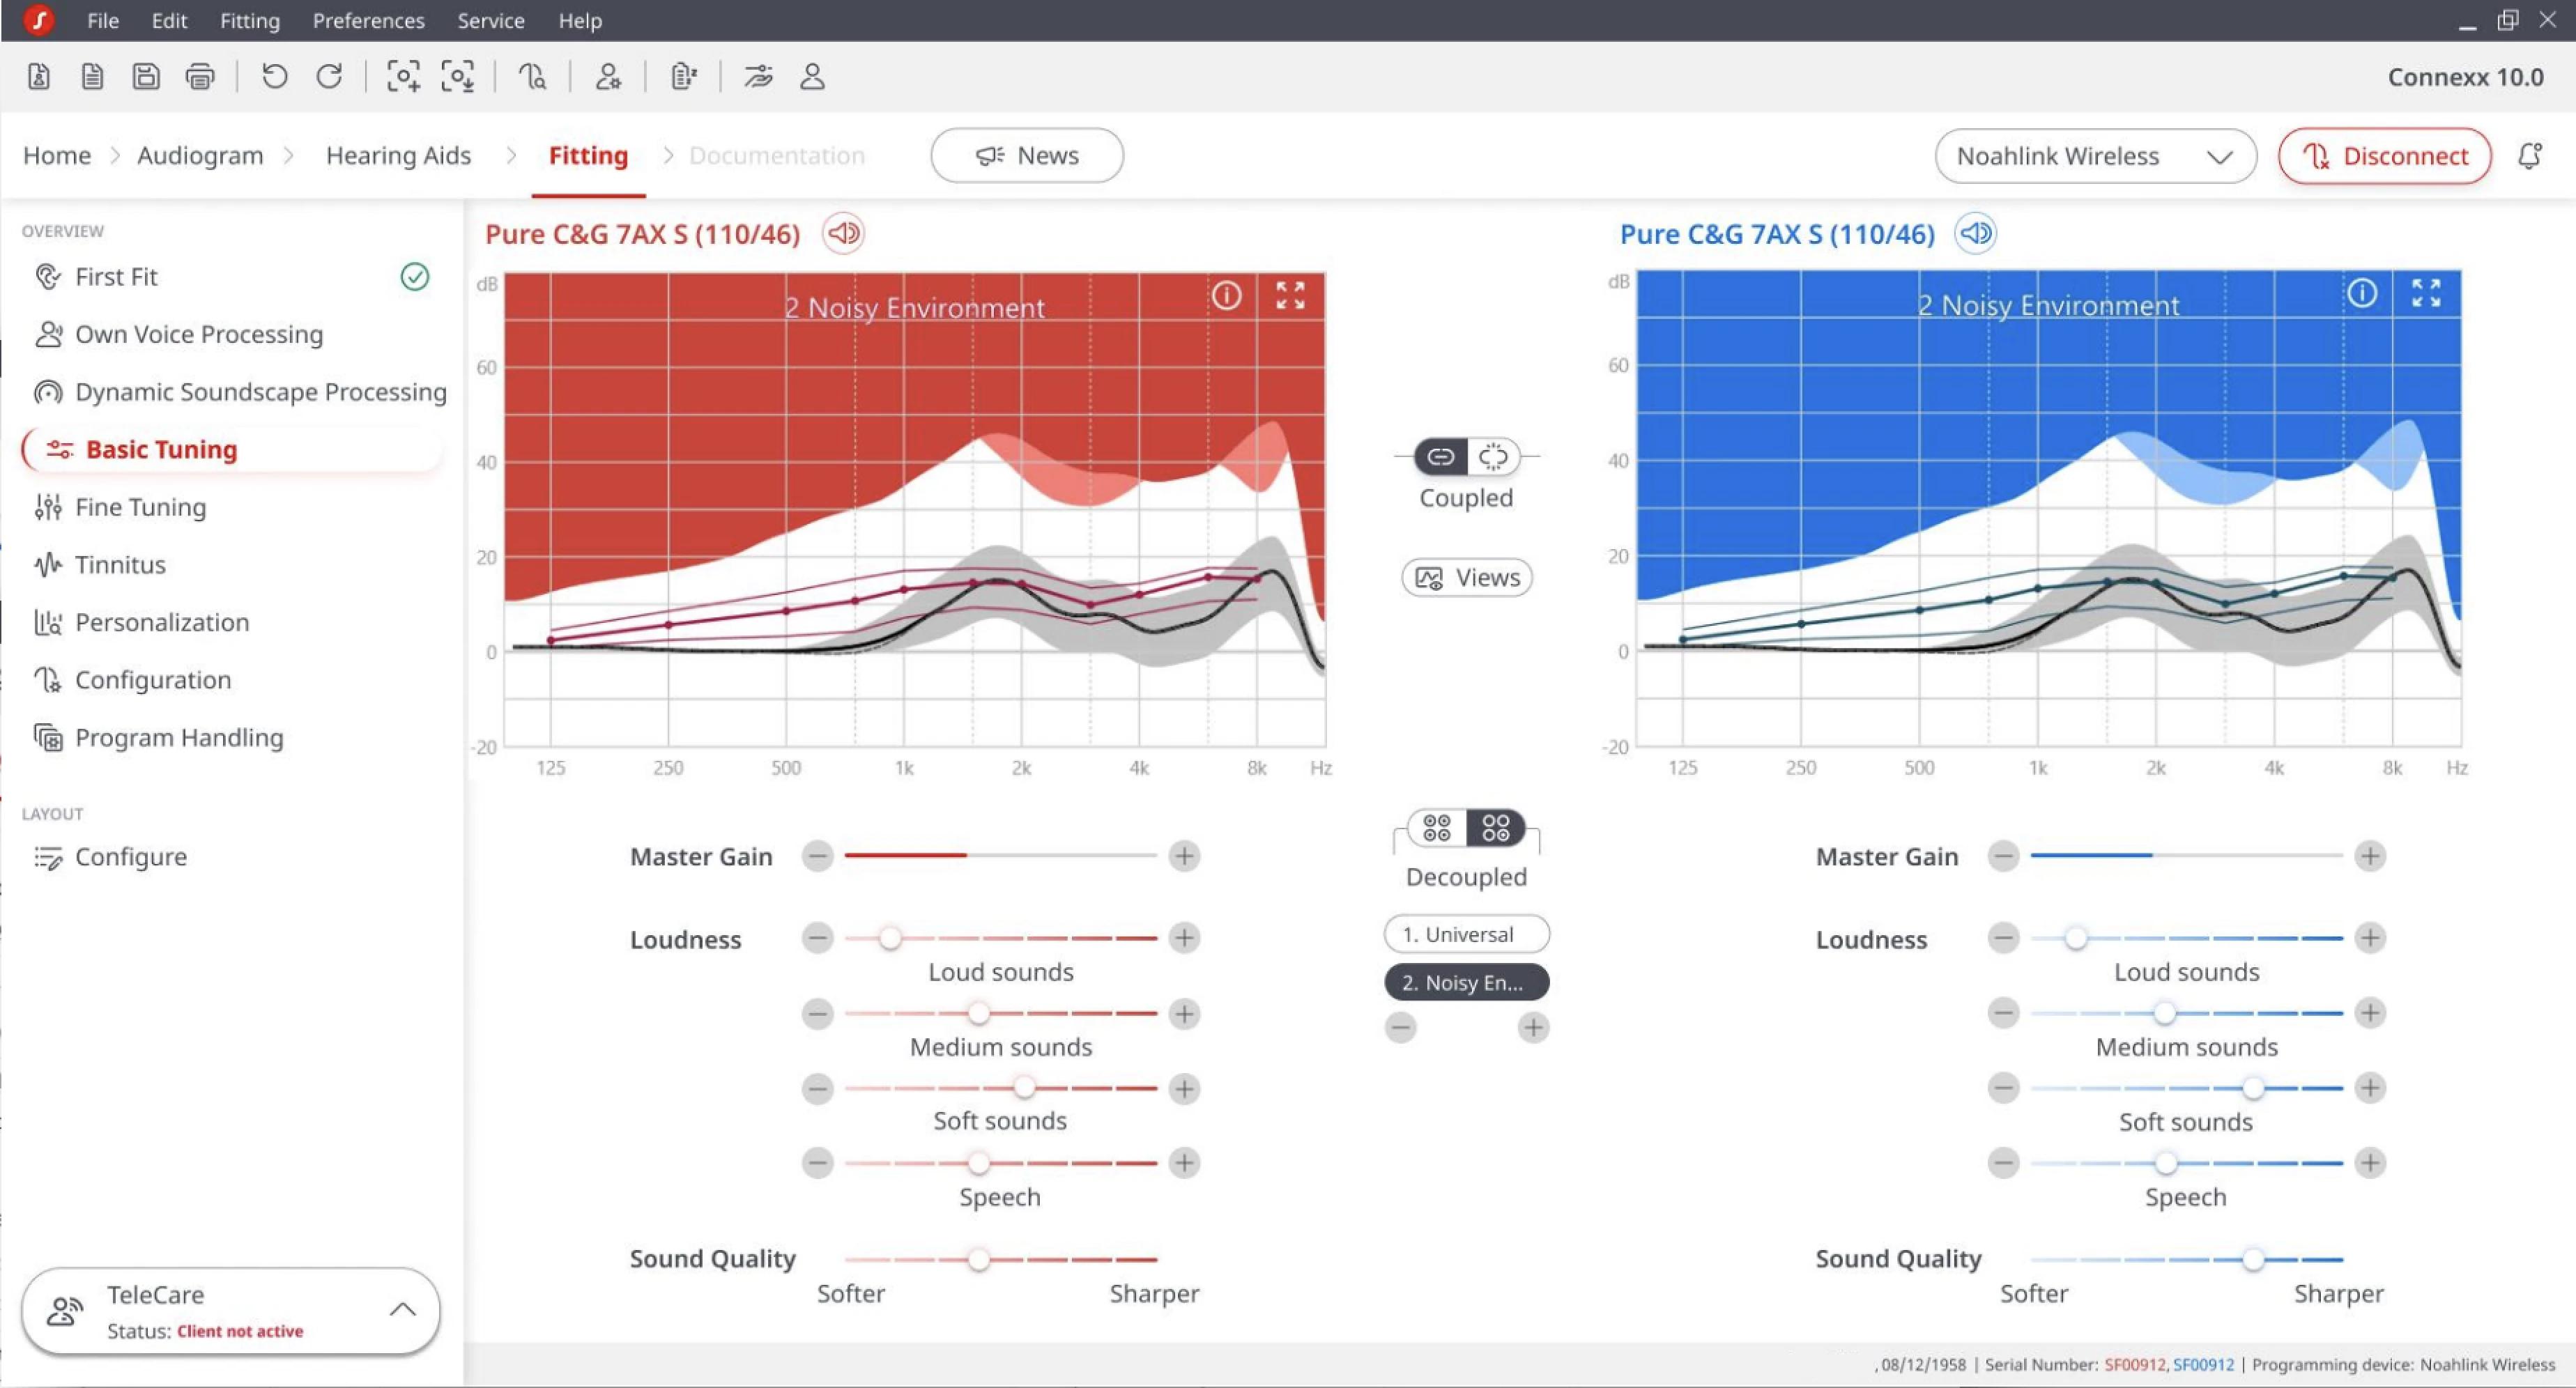Screen dimensions: 2576x1388
Task: Click the new client file toolbar icon
Action: pos(39,76)
